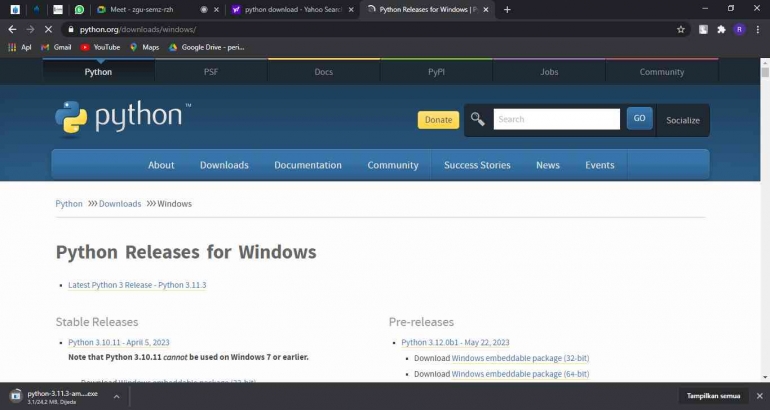Screen dimensions: 770x410
Task: Open the Community navigation menu item
Action: tap(393, 165)
